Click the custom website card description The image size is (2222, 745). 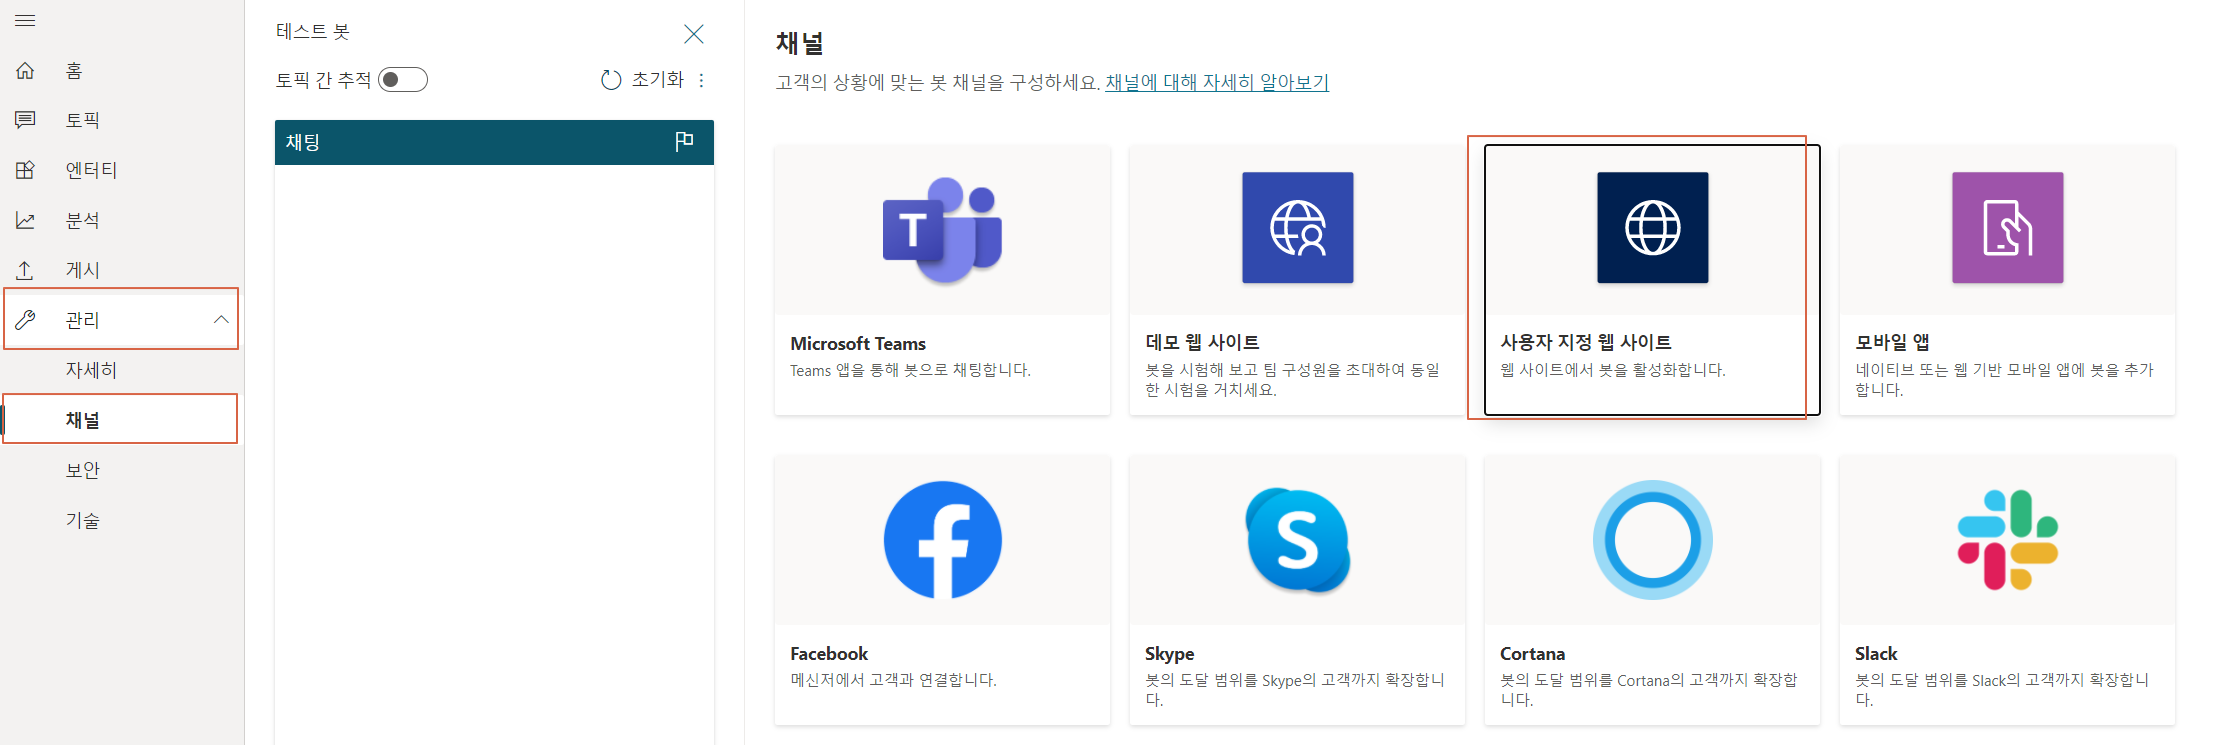click(x=1612, y=370)
